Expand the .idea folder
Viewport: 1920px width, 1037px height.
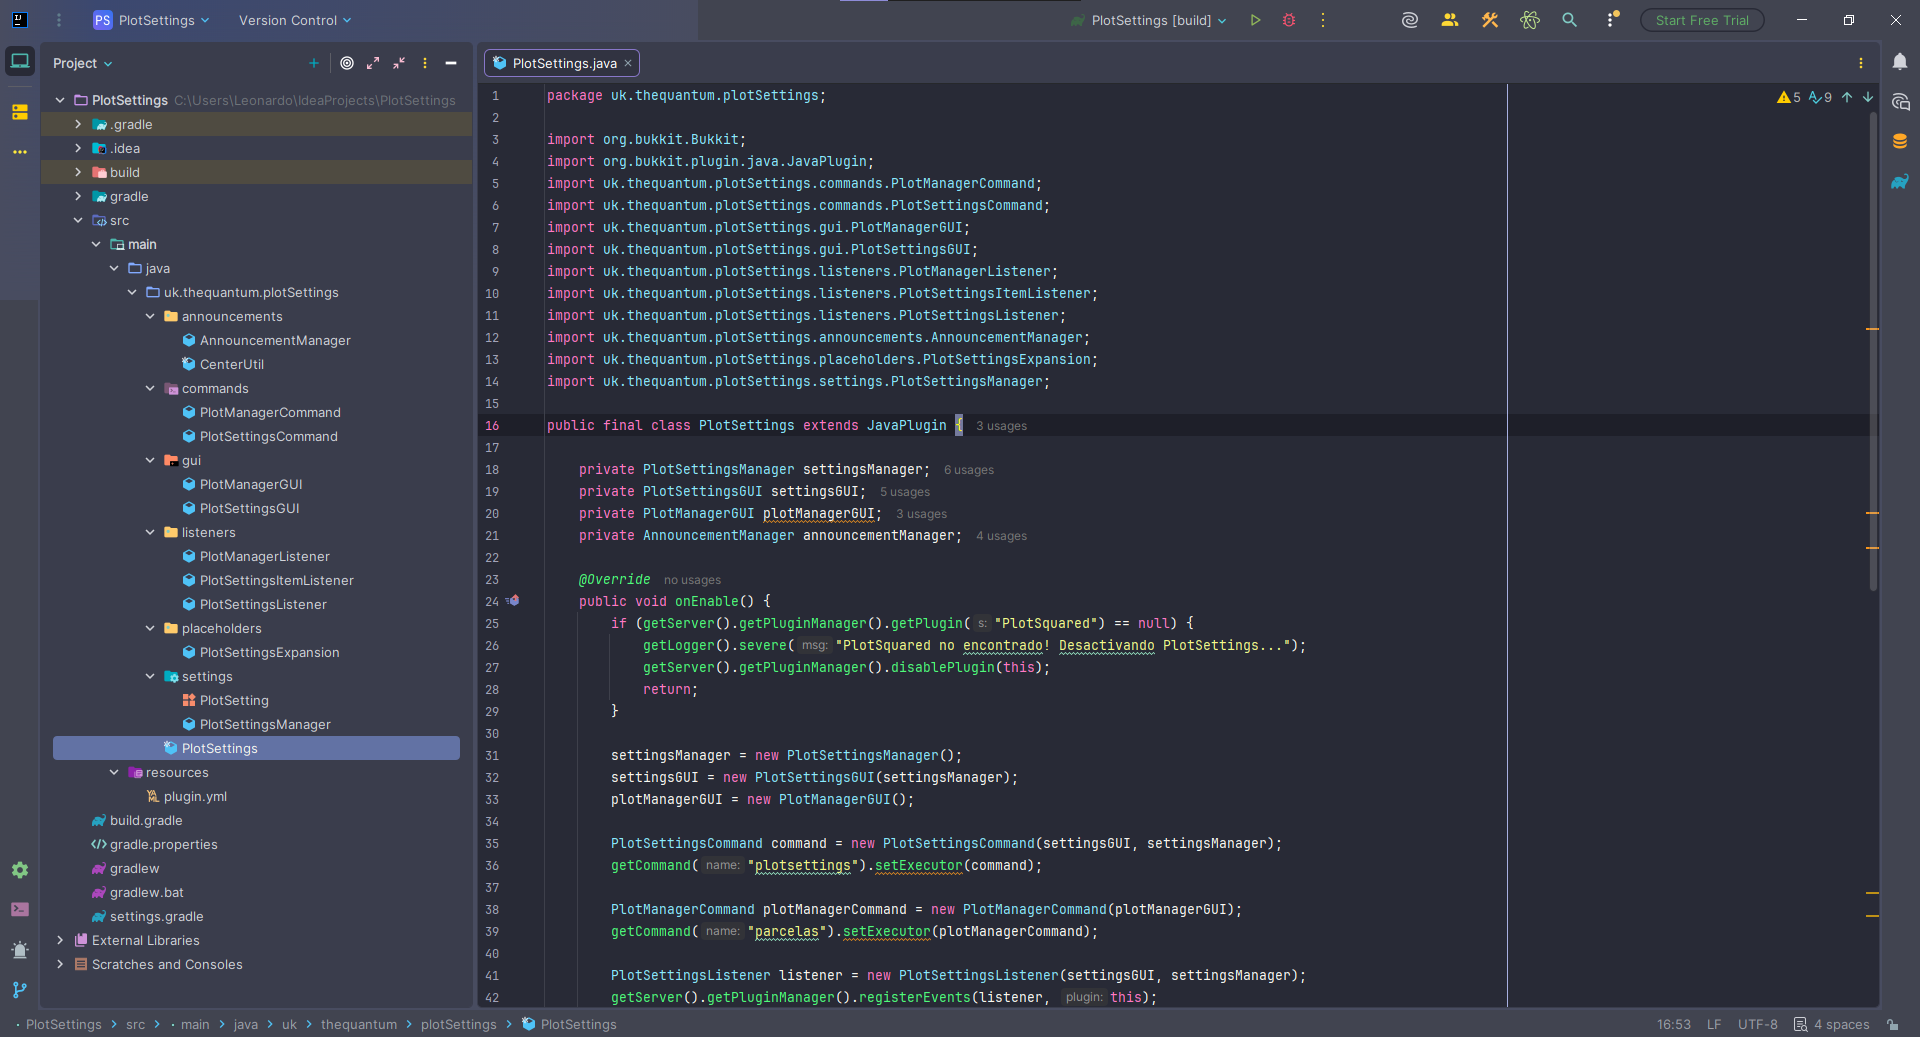(78, 148)
